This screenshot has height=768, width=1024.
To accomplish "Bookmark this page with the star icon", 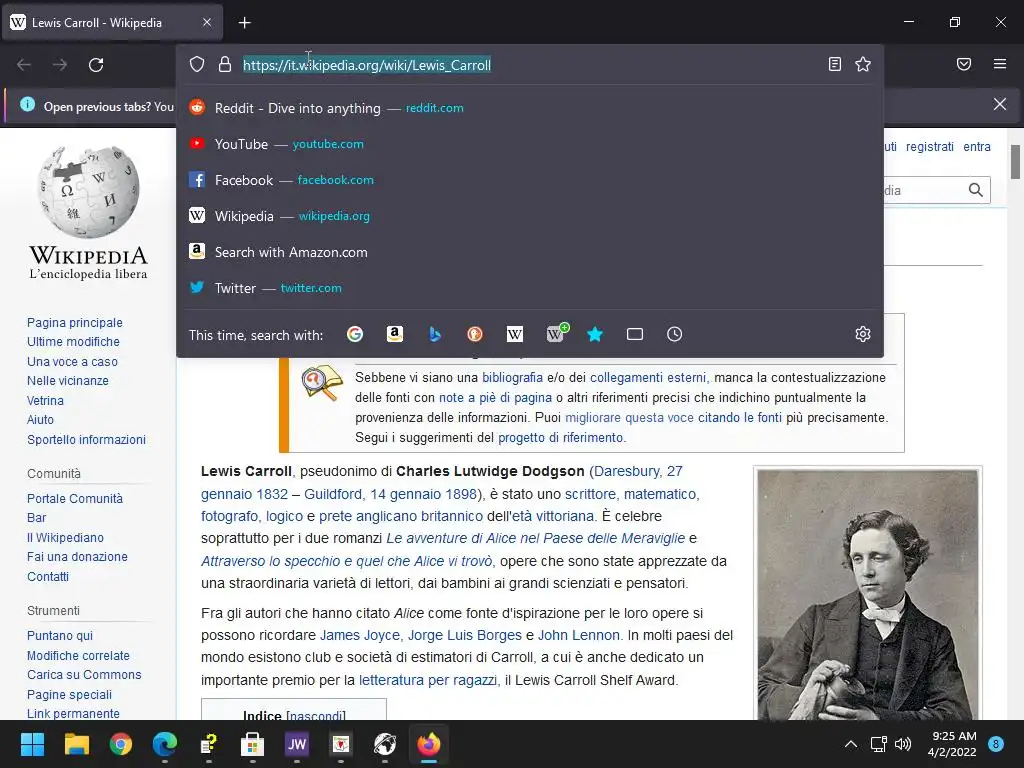I will [863, 64].
